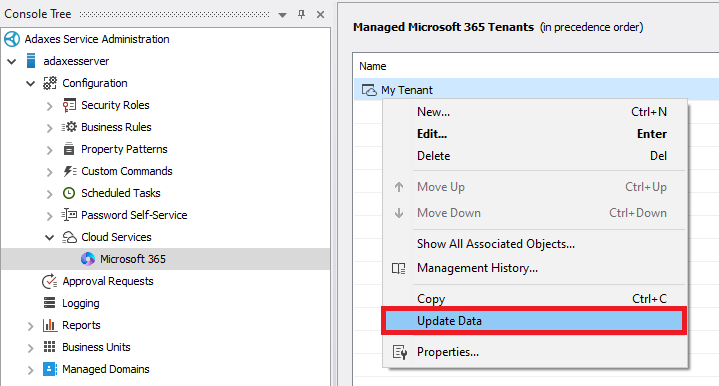The image size is (719, 386).
Task: Pin the Console Tree panel
Action: pyautogui.click(x=301, y=14)
